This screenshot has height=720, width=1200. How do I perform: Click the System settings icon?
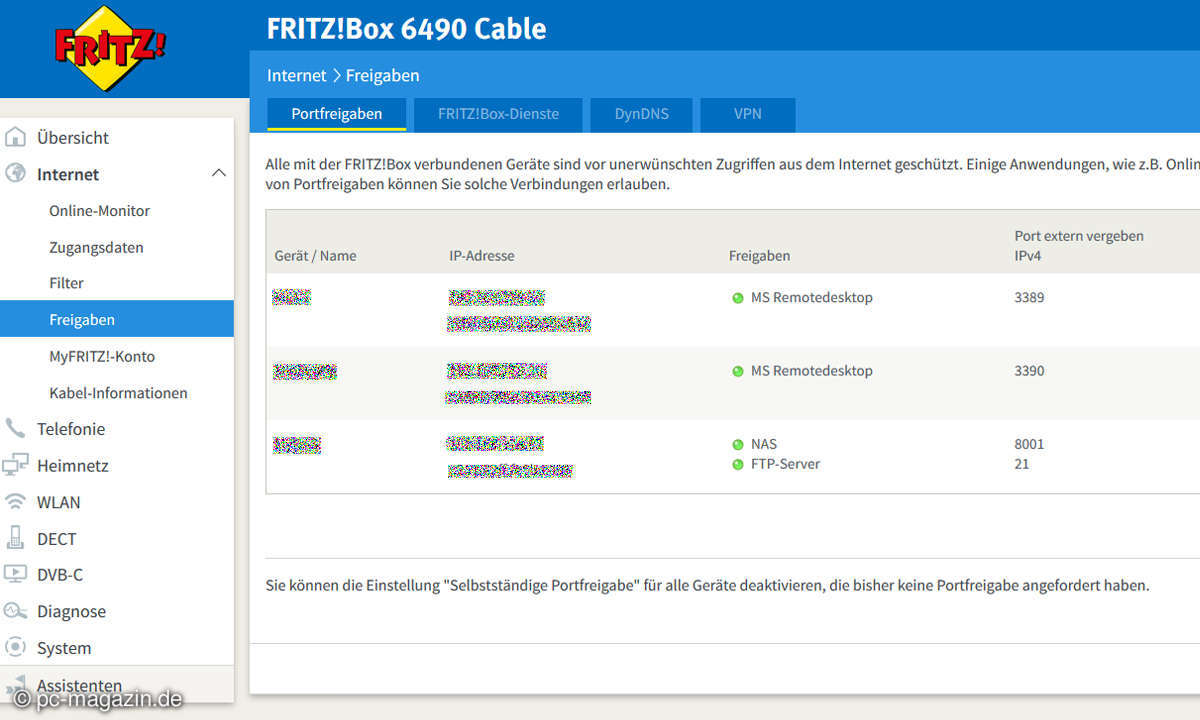(15, 647)
